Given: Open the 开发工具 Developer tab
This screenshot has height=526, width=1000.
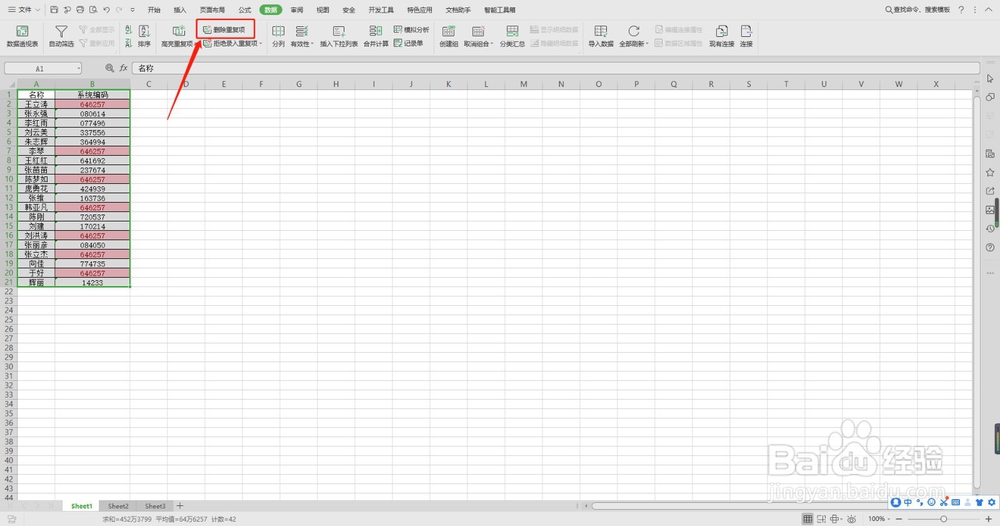Looking at the screenshot, I should (x=381, y=10).
